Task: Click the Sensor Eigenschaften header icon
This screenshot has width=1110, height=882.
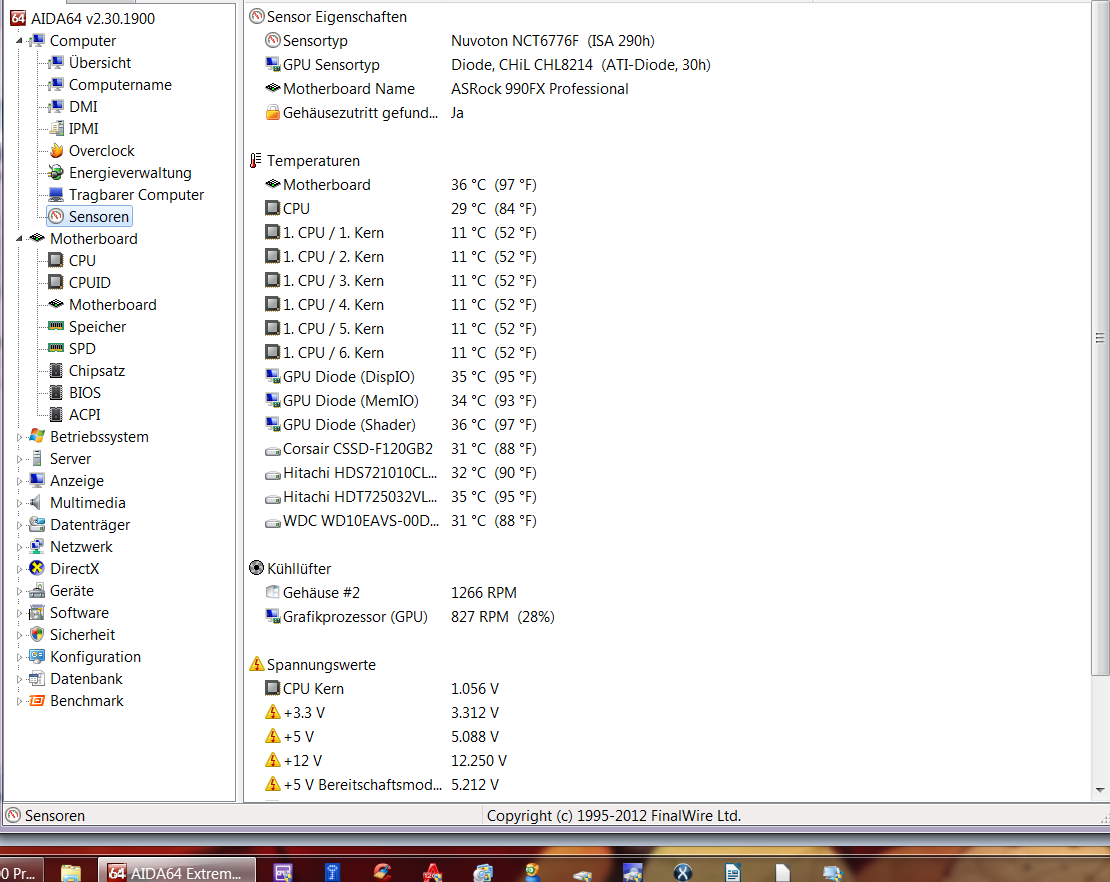Action: coord(257,16)
